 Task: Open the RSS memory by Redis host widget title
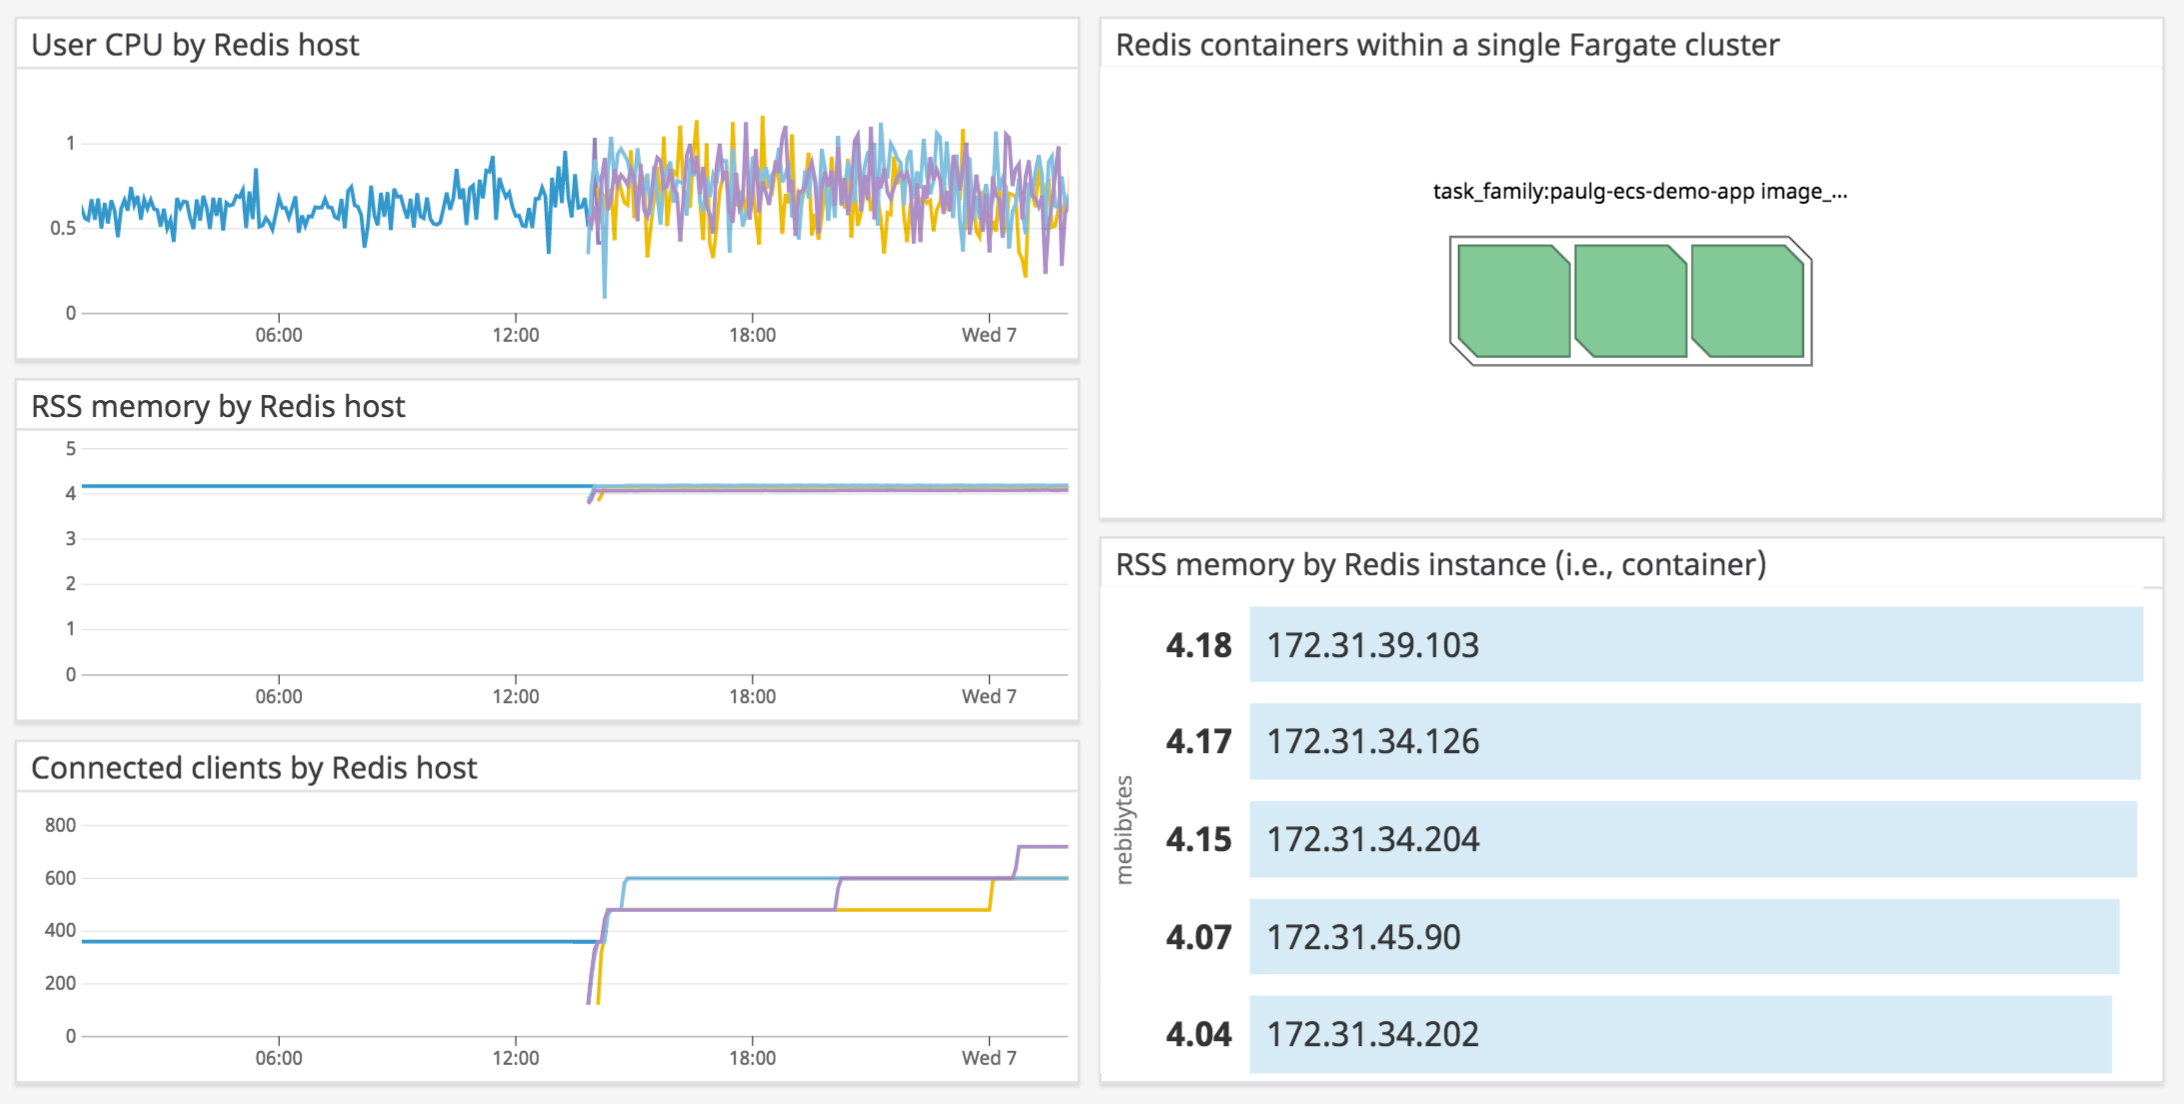point(219,406)
